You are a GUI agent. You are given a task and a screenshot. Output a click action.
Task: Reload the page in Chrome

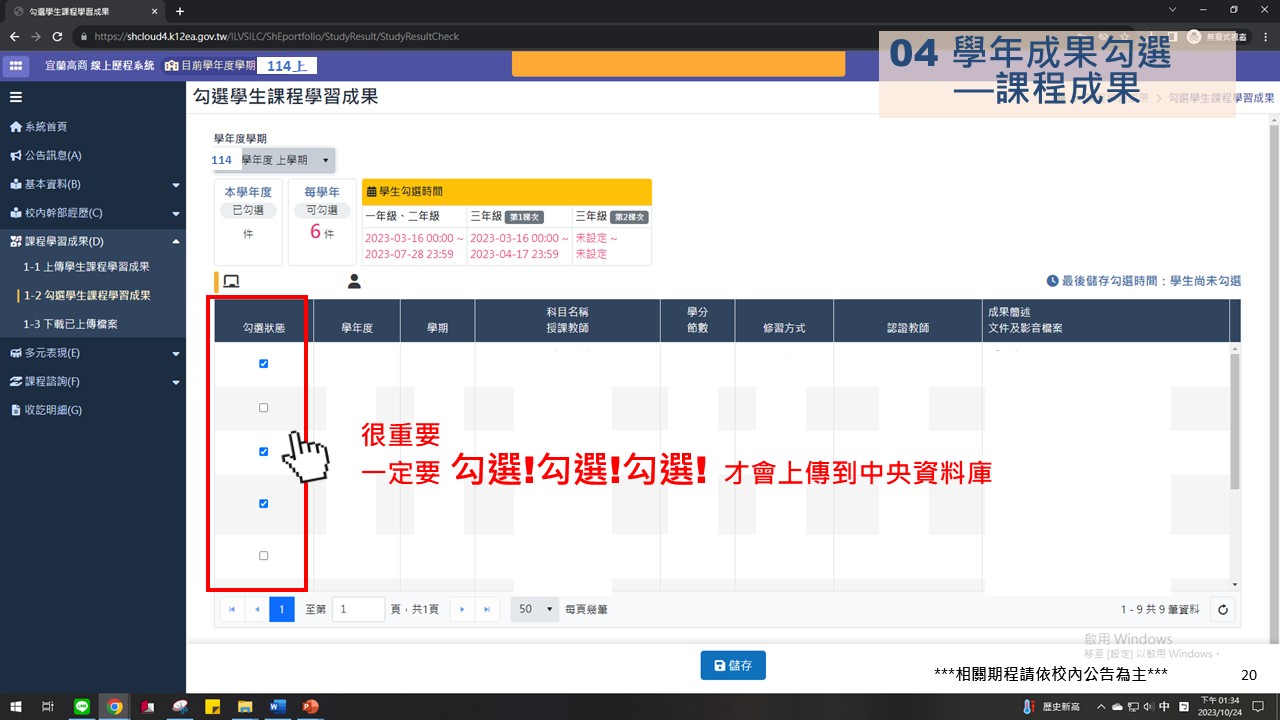tap(58, 36)
